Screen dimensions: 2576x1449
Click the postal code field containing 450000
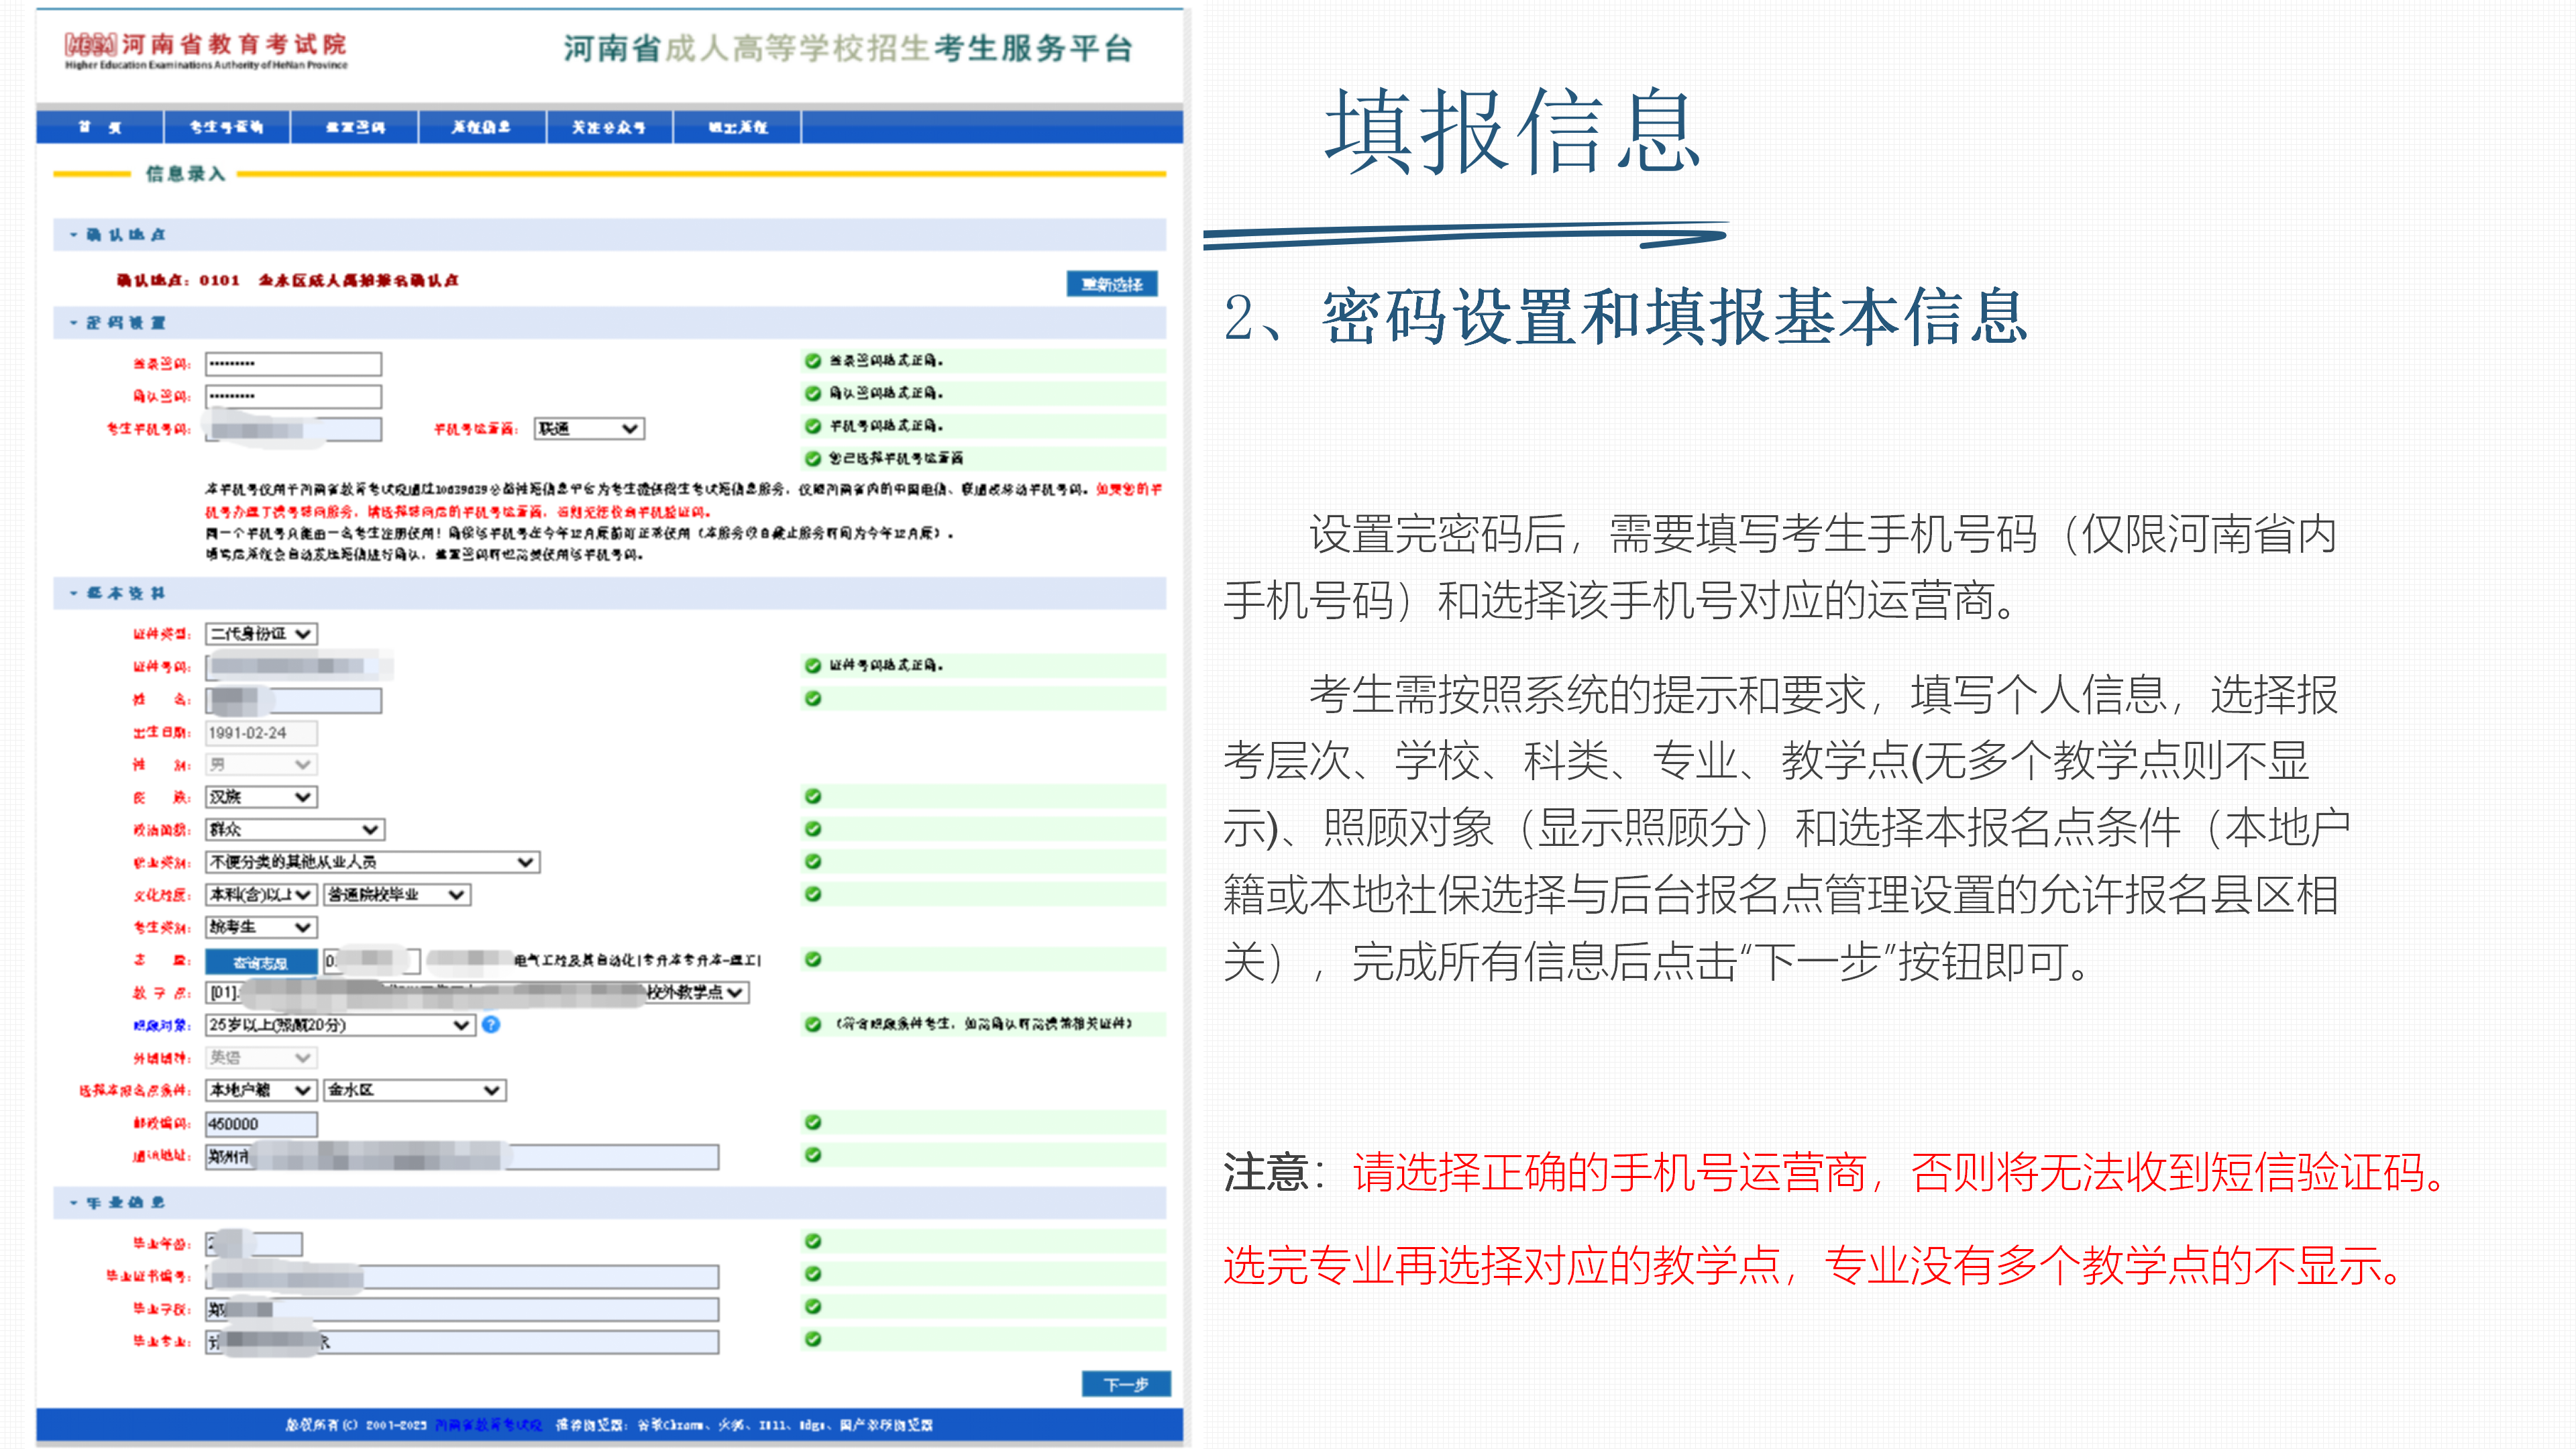click(262, 1124)
